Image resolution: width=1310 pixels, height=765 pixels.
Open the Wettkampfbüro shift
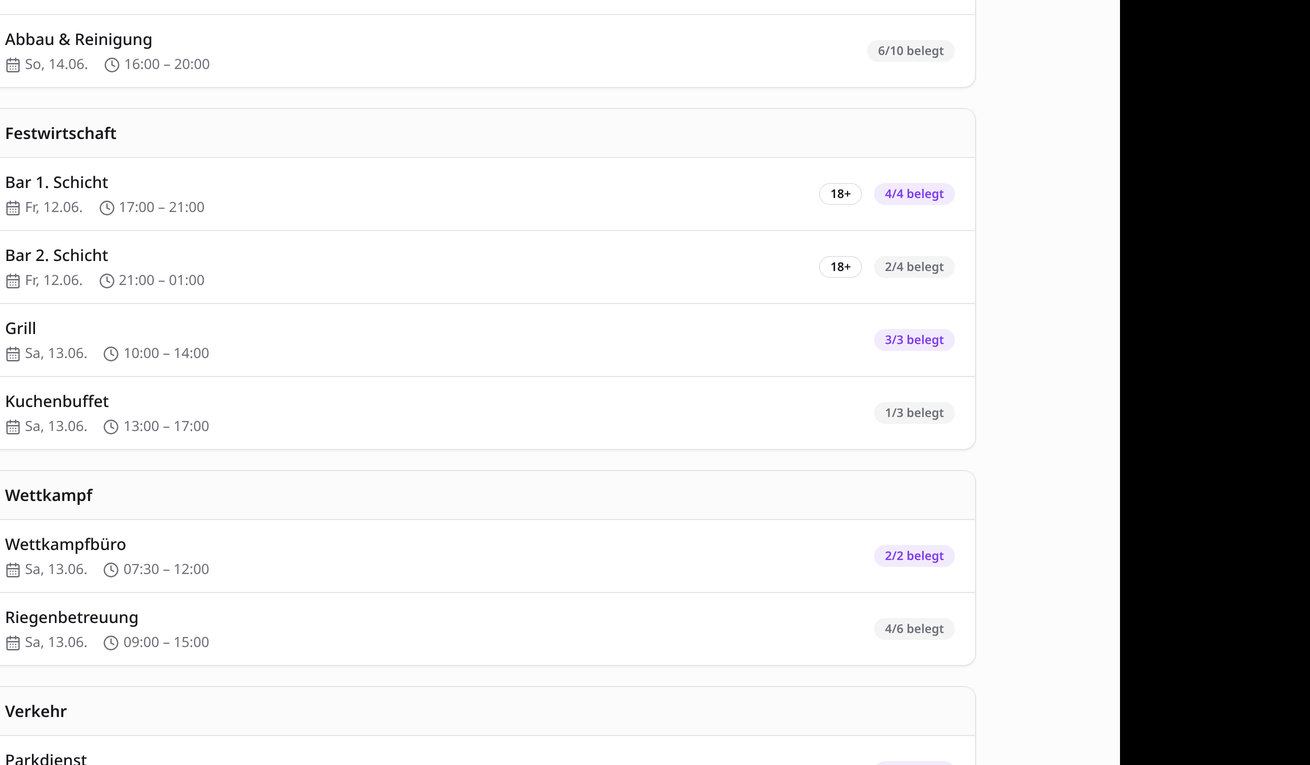(66, 545)
